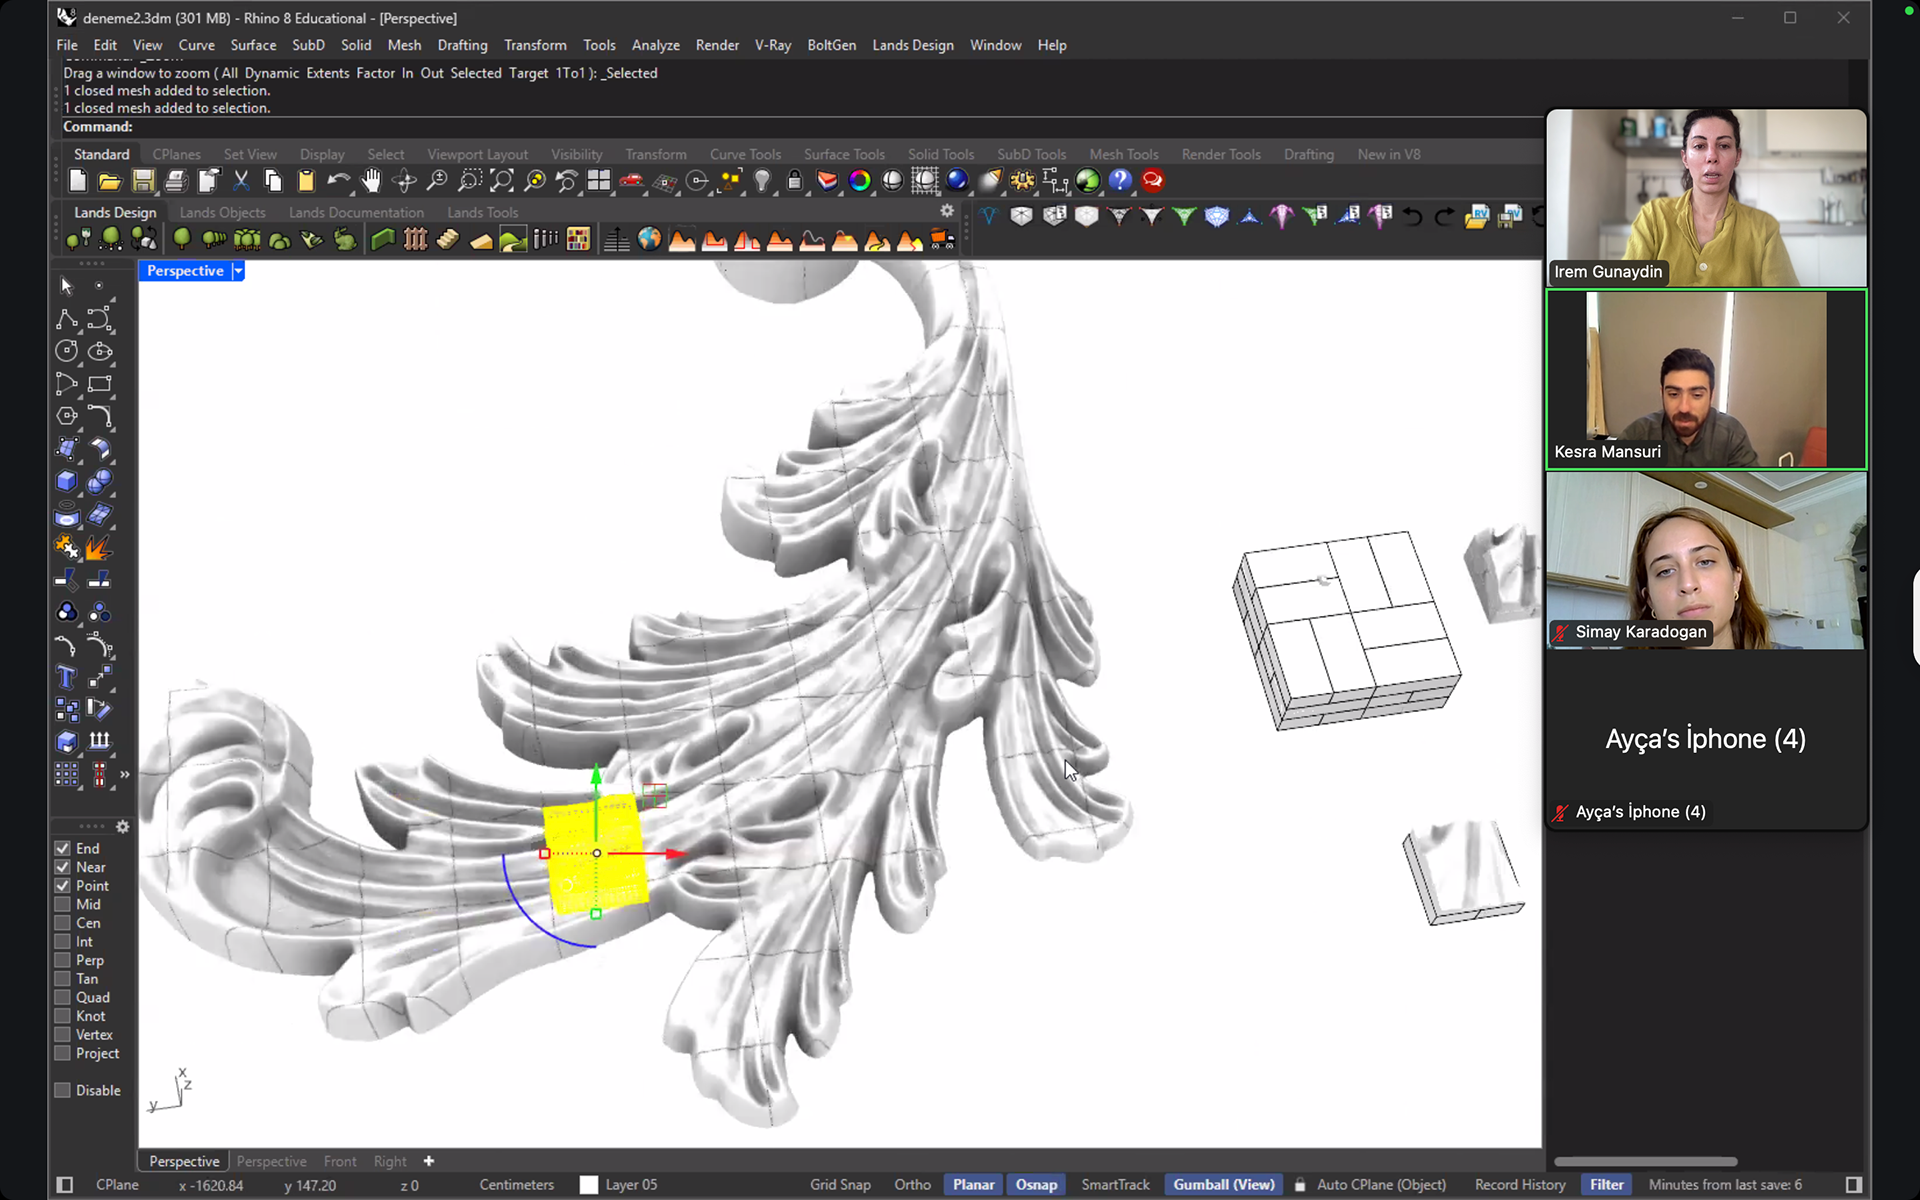Click the Undo arrow in mesh toolbar
Screen dimensions: 1920x1200
[x=1412, y=216]
